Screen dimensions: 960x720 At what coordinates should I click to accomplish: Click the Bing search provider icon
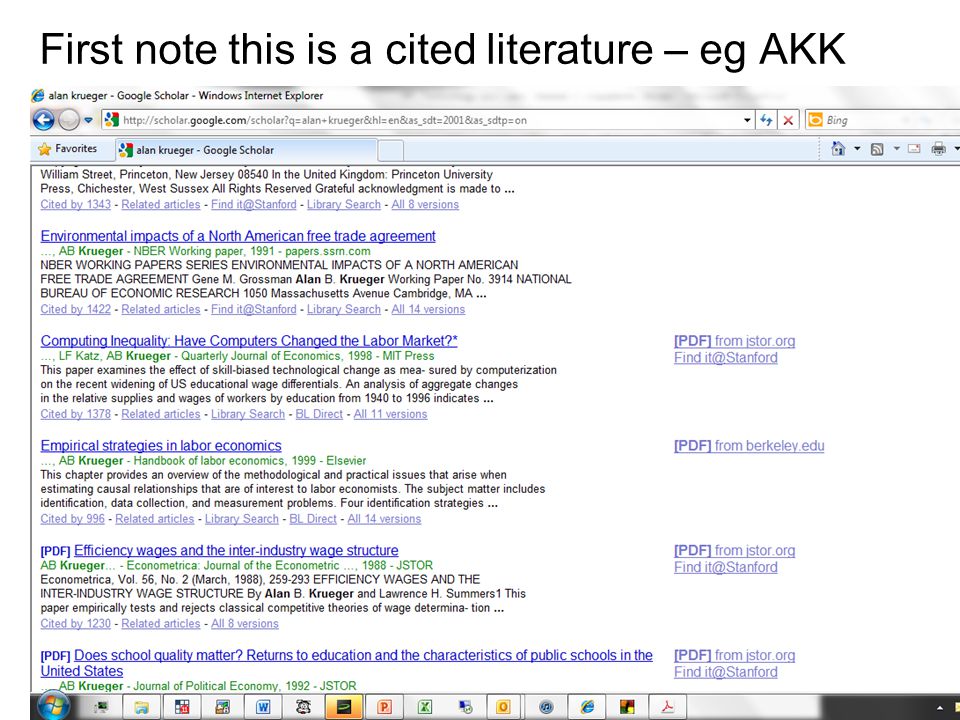pos(815,120)
